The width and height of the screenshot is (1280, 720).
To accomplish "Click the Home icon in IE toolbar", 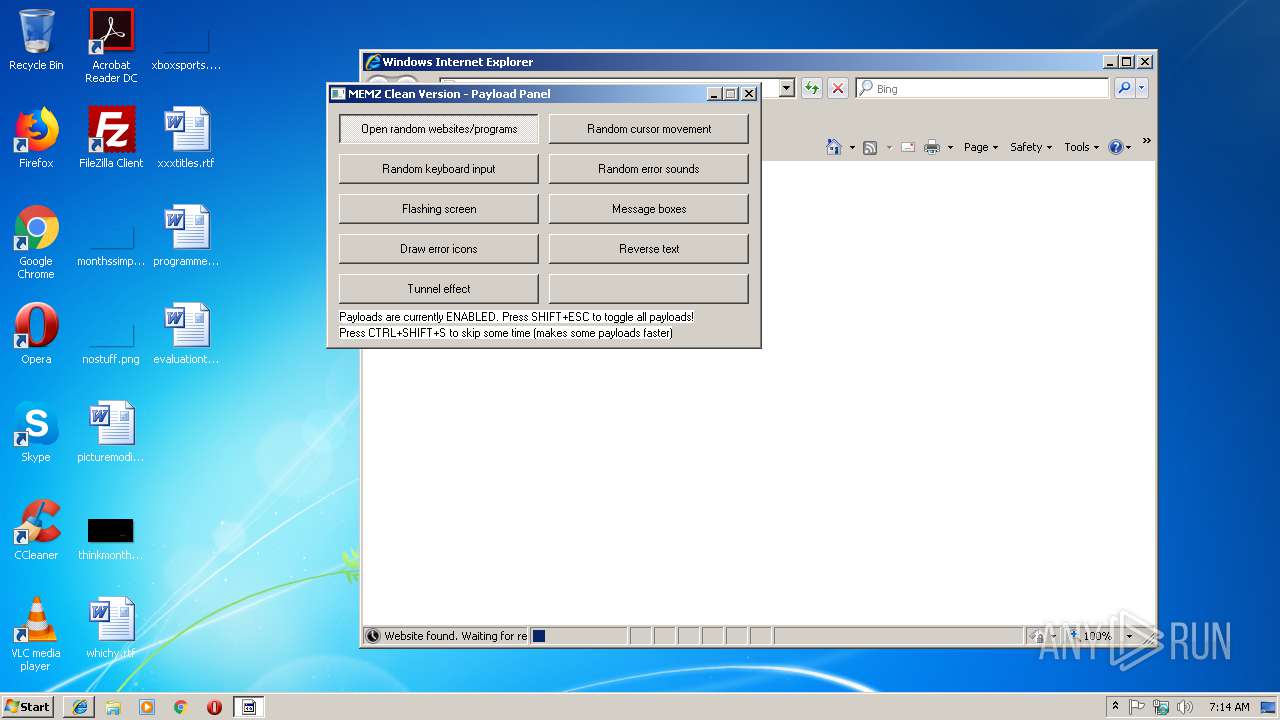I will point(834,147).
